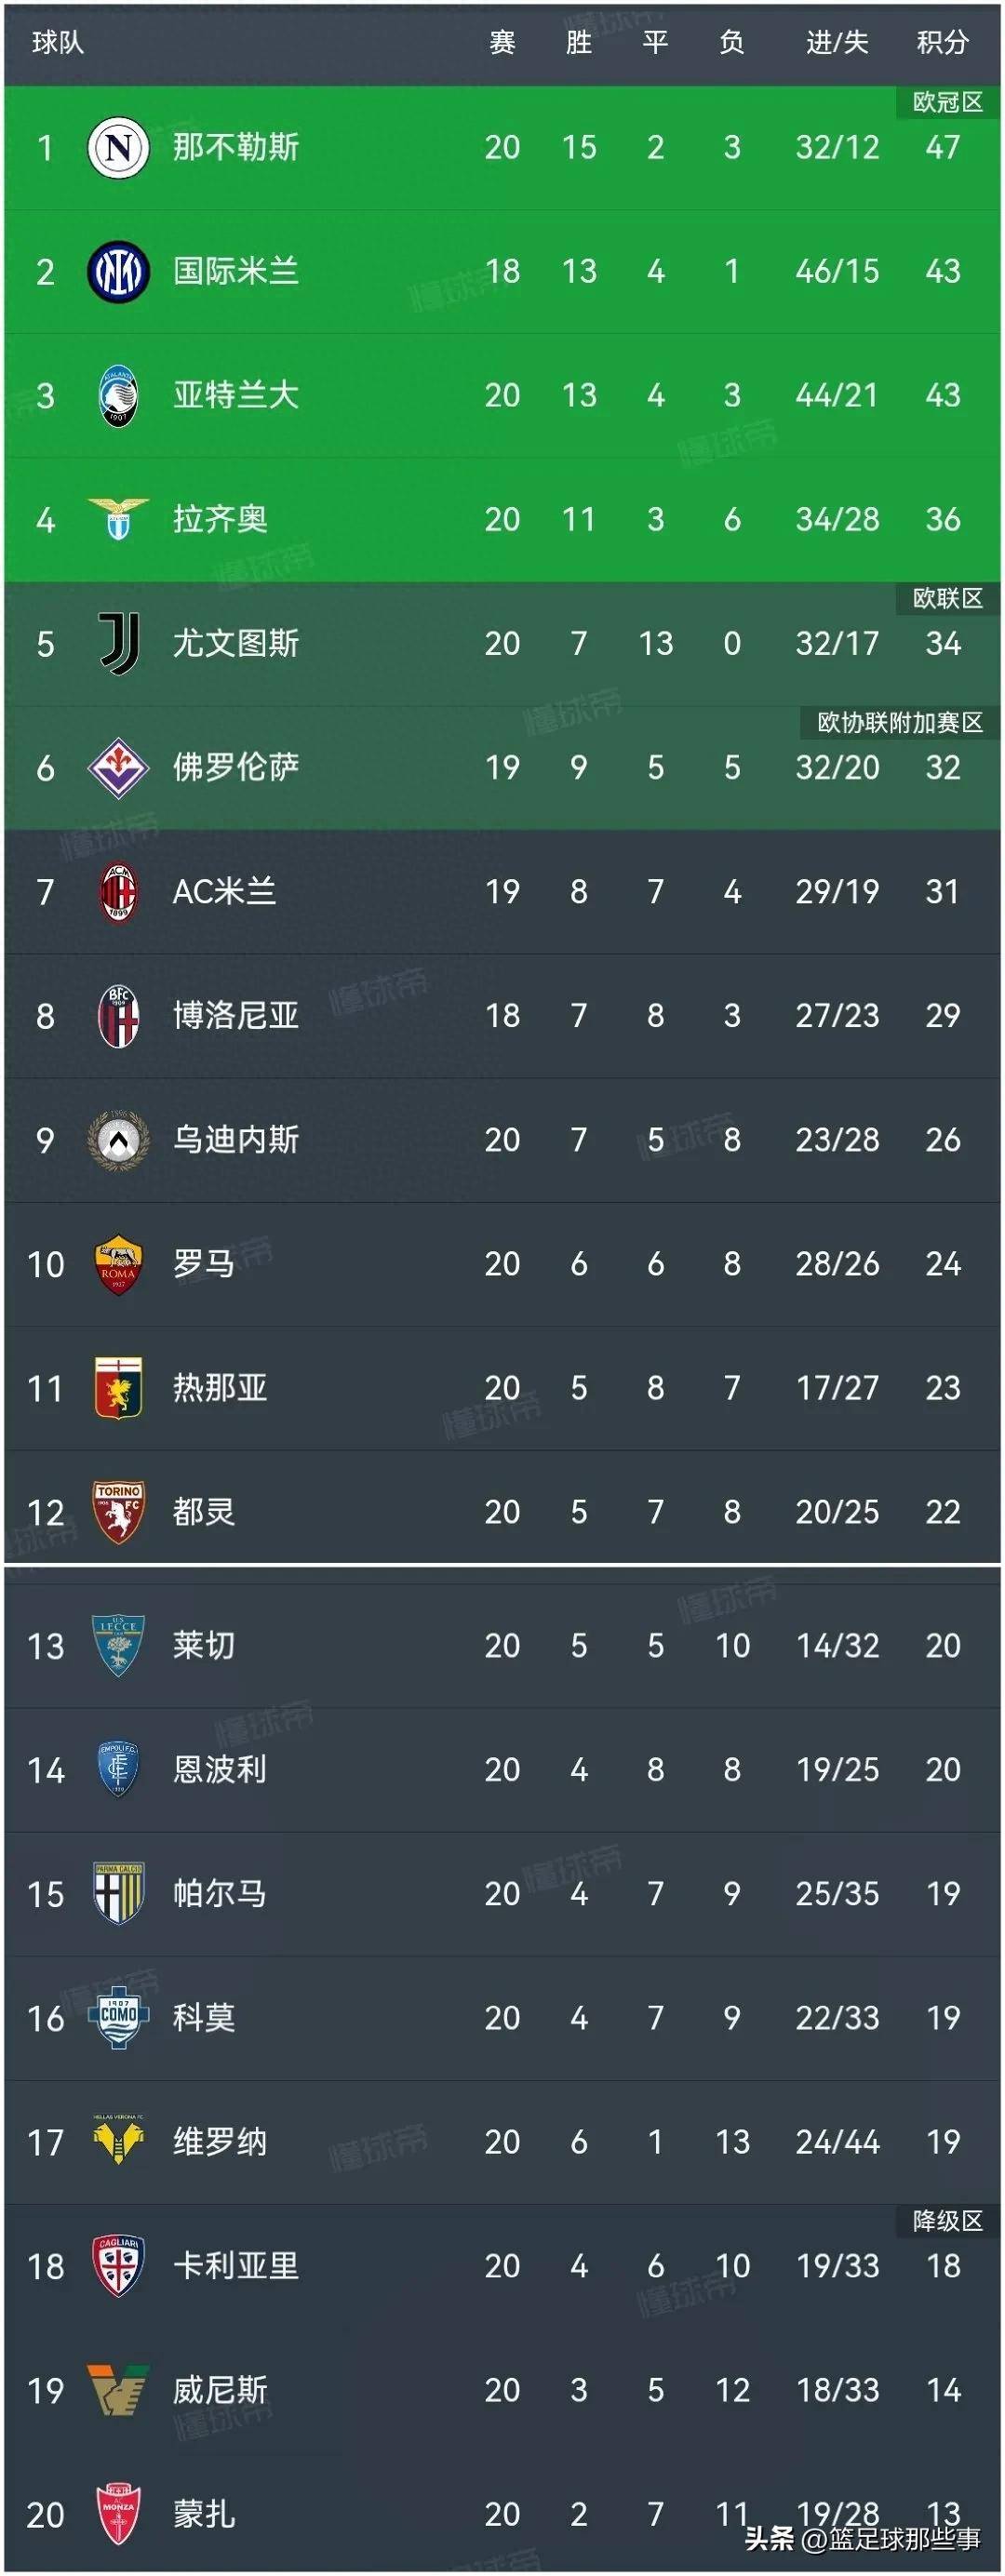Screen dimensions: 1005x2576
Task: Click the Como club logo
Action: [x=118, y=2017]
